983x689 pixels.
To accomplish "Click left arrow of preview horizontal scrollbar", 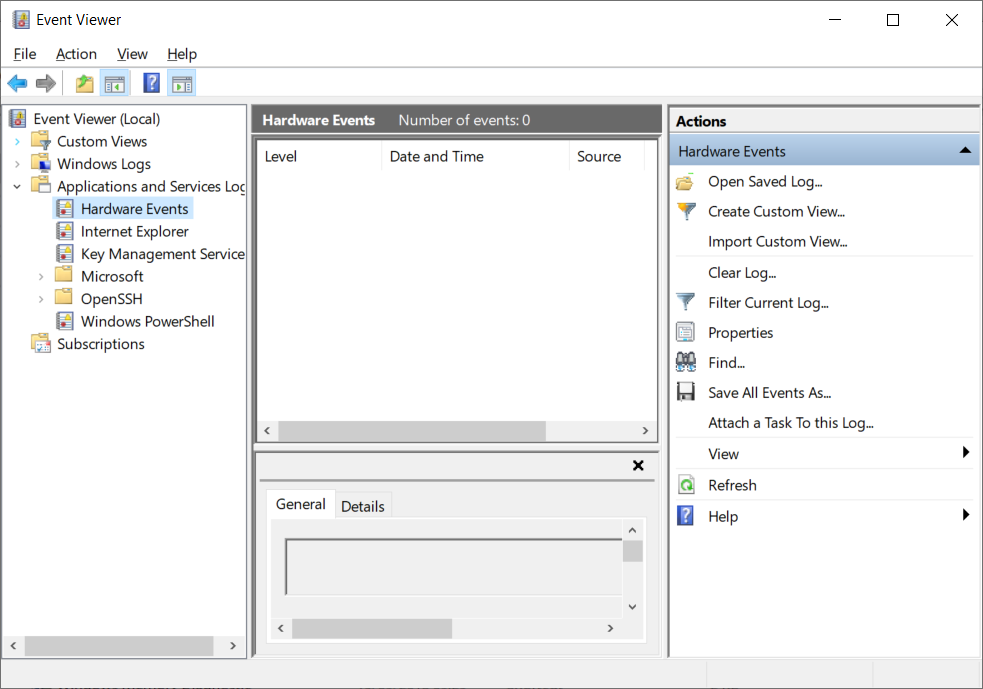I will (281, 628).
